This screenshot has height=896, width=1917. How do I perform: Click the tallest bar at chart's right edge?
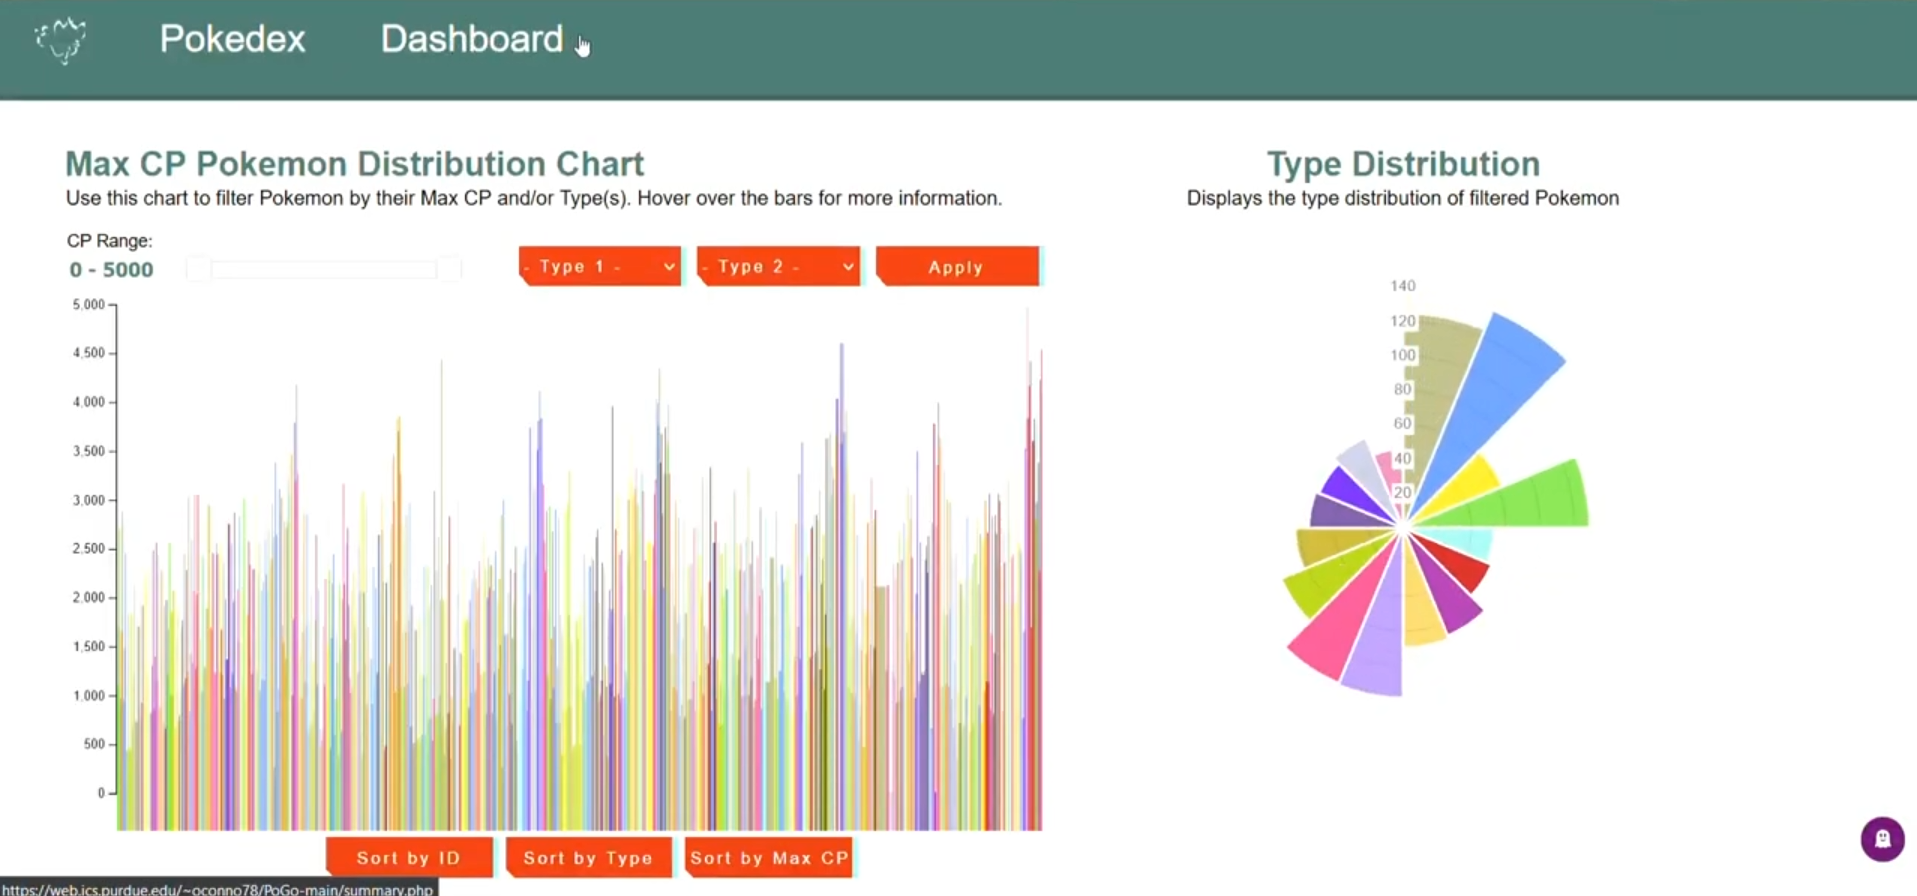pos(1027,569)
